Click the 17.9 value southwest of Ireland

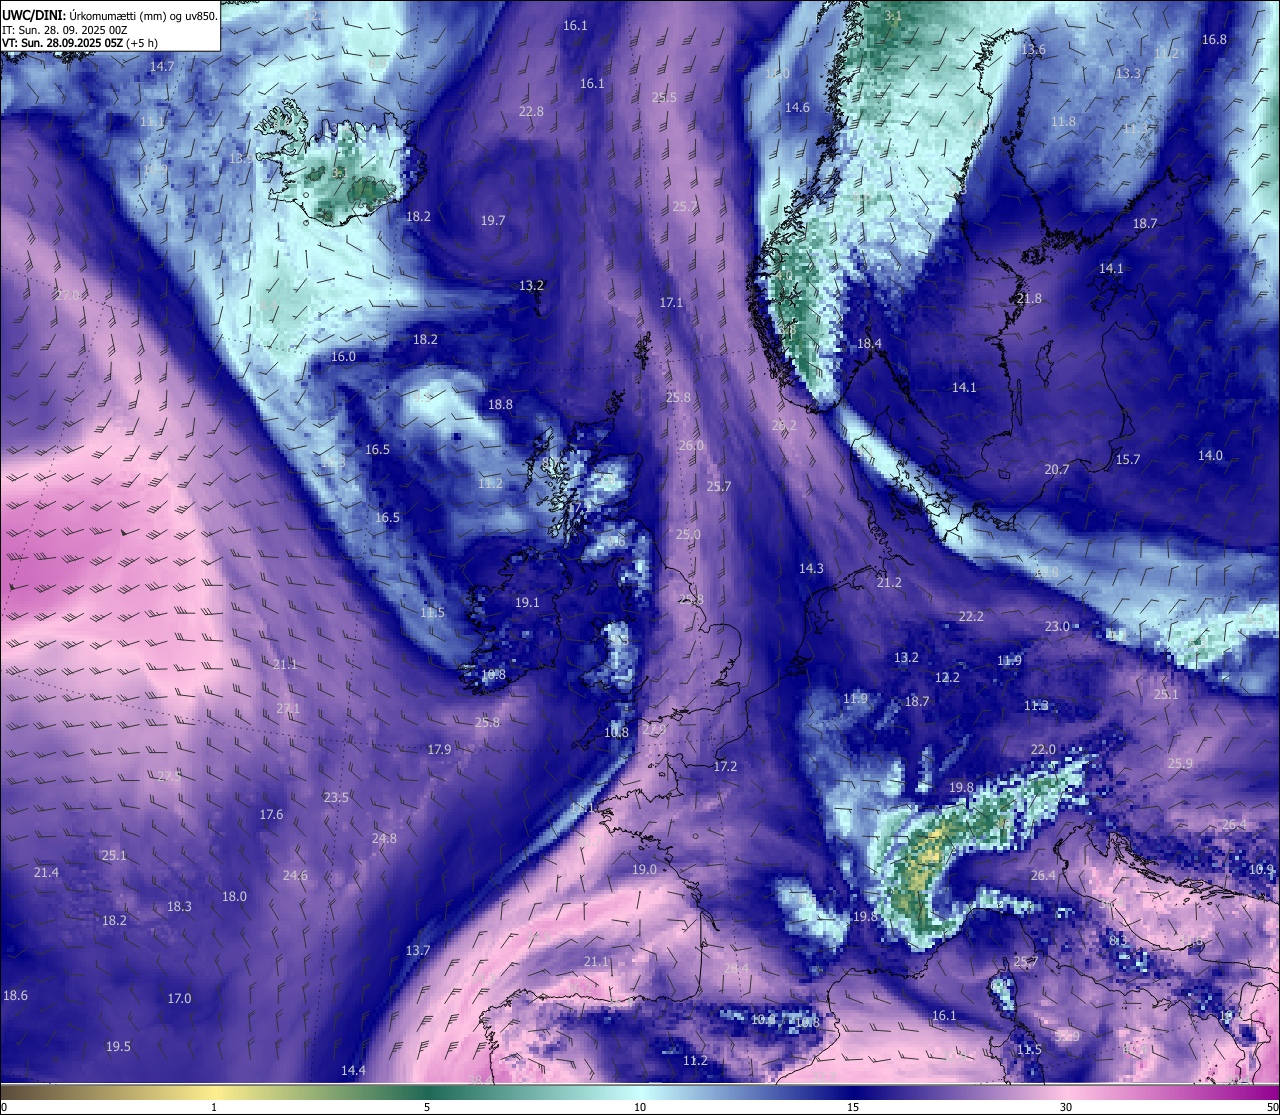439,749
